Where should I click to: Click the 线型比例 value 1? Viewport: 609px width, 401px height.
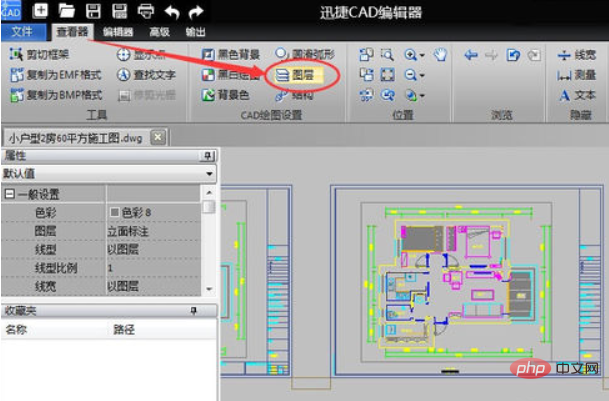pyautogui.click(x=110, y=268)
